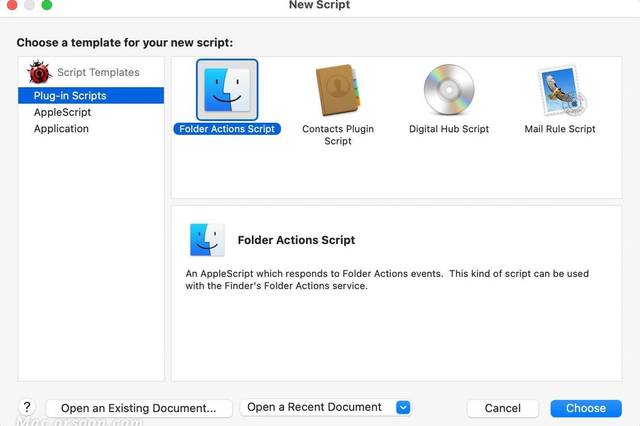Click the Choose button
Image resolution: width=640 pixels, height=426 pixels.
pos(586,408)
